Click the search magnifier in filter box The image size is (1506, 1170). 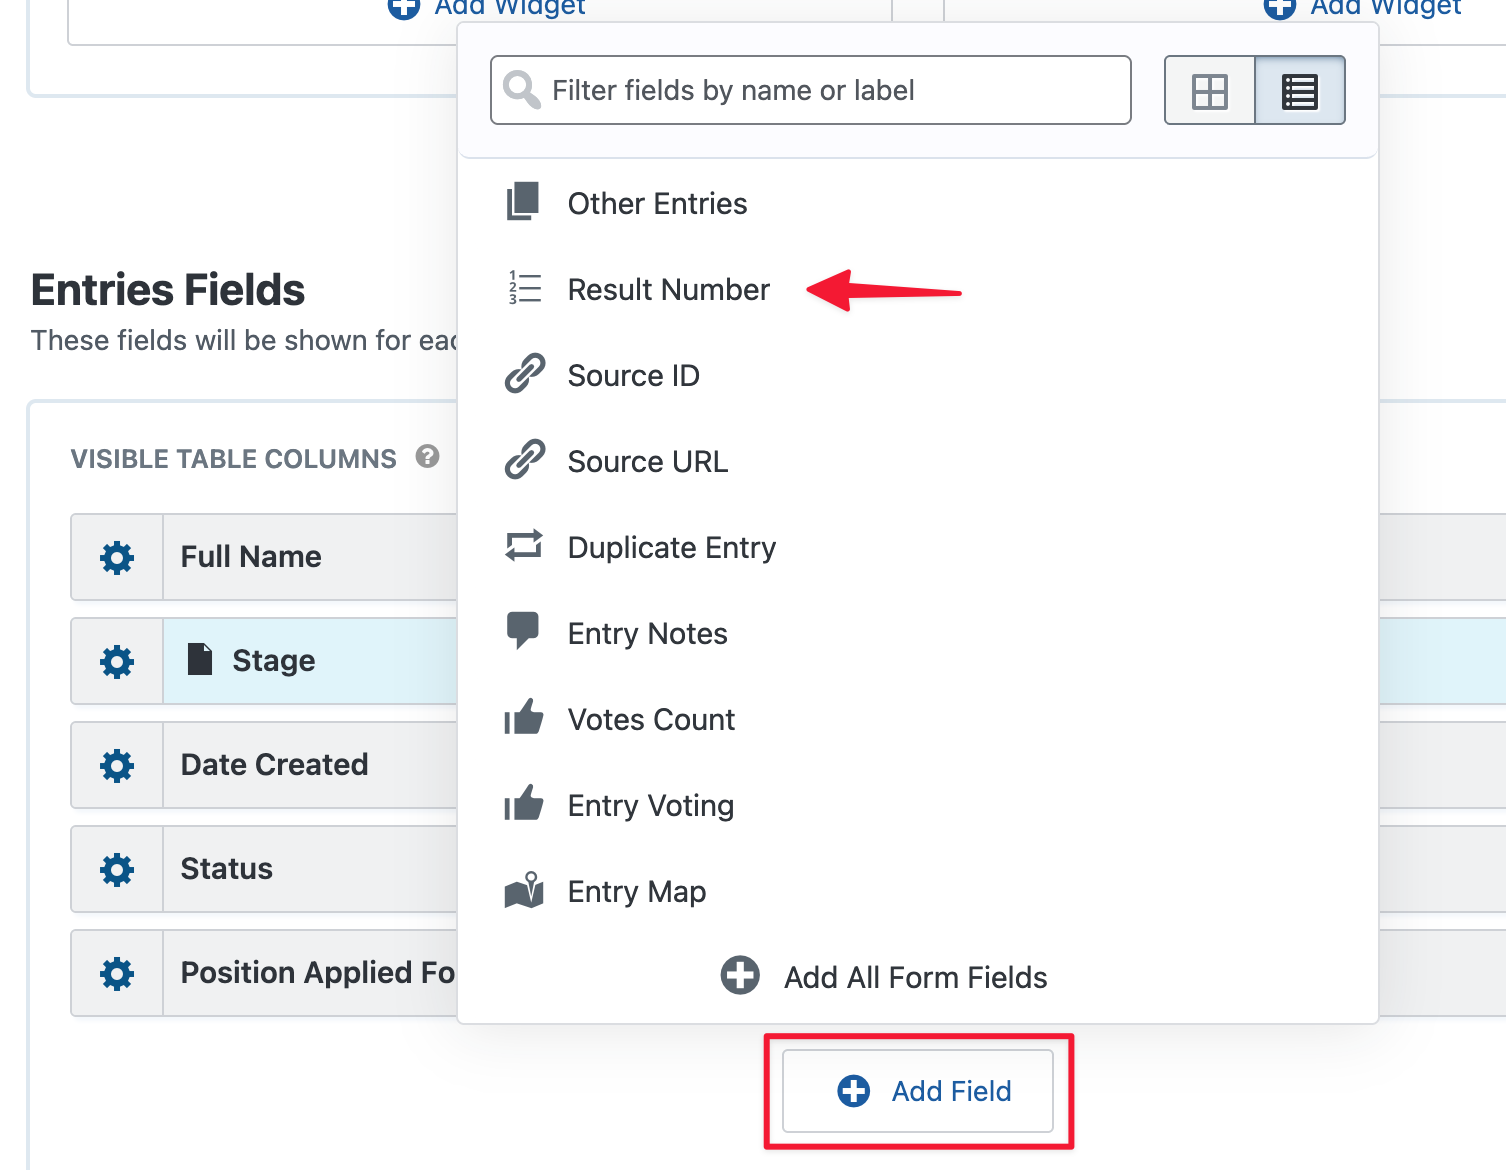(521, 90)
